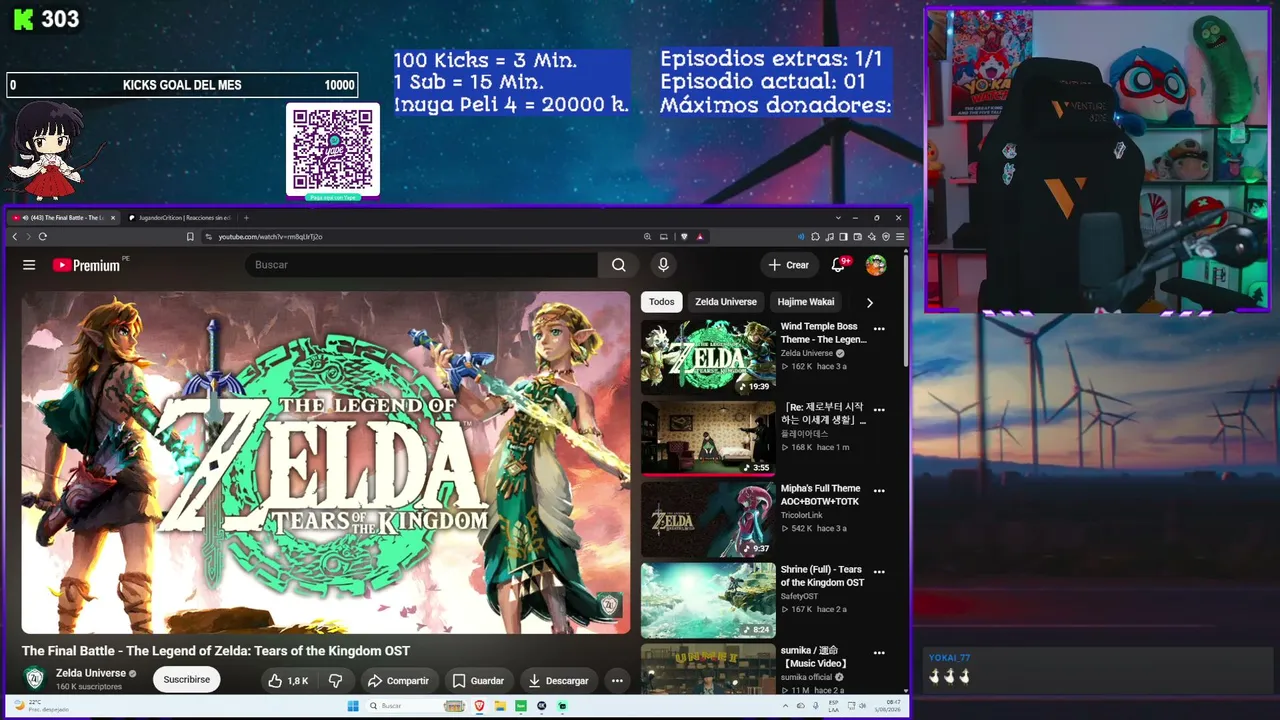Open the YouTube account avatar menu
The height and width of the screenshot is (720, 1280).
876,265
